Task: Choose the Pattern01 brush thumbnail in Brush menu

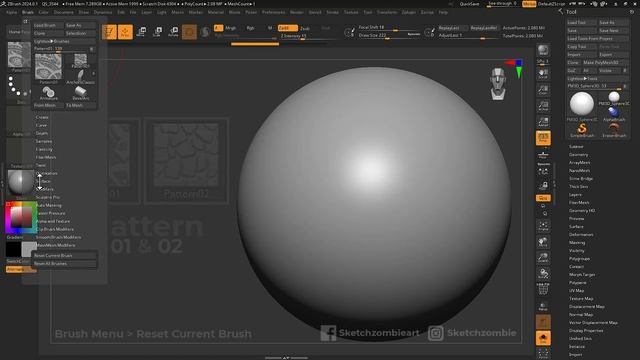Action: click(48, 67)
